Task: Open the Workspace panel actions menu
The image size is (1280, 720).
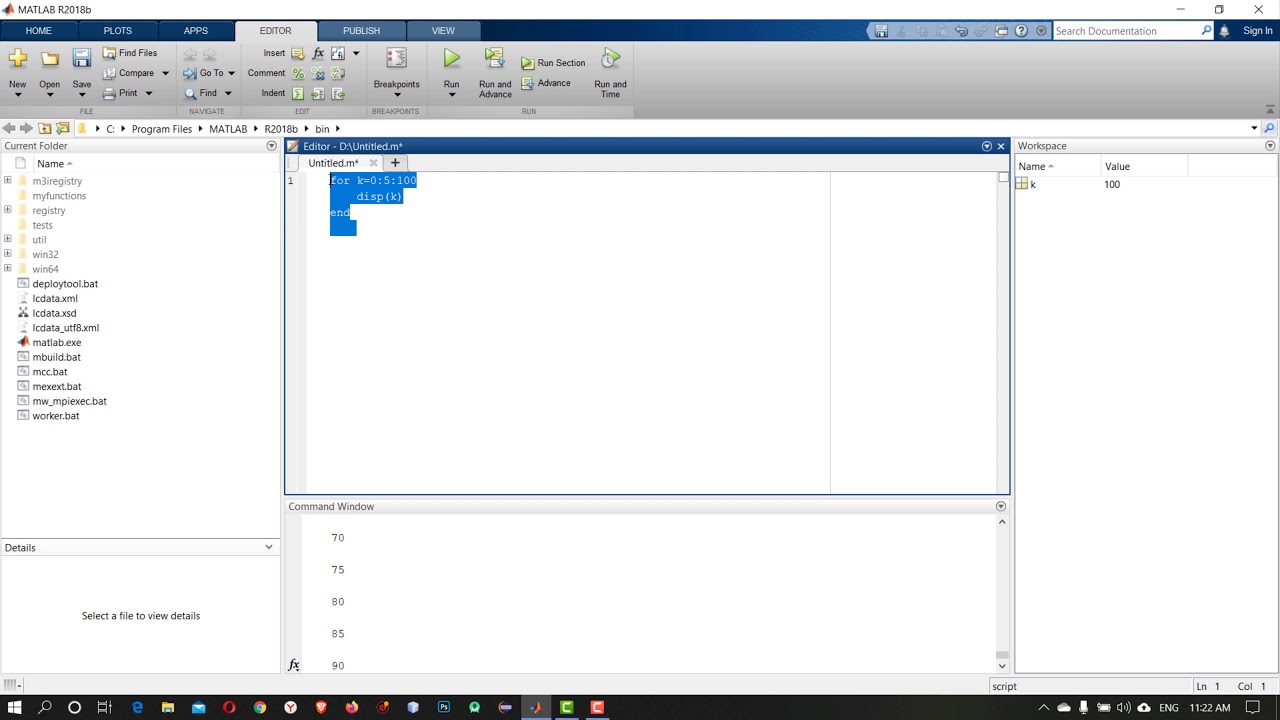Action: (1270, 146)
